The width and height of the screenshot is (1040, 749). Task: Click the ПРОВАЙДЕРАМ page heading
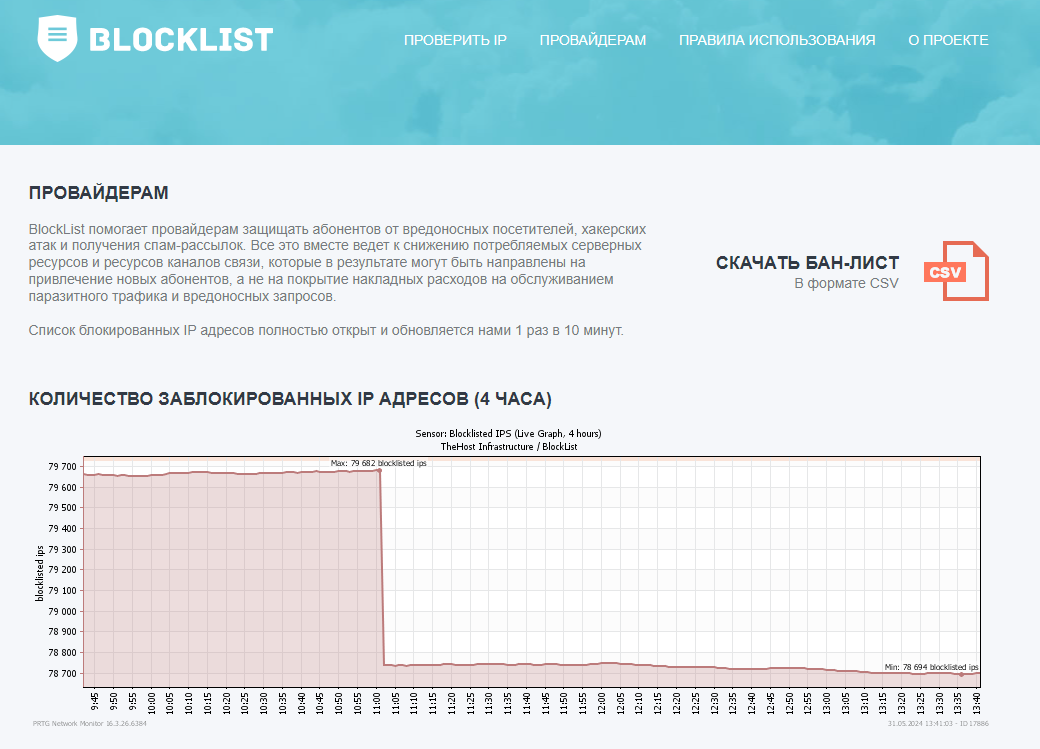click(98, 192)
